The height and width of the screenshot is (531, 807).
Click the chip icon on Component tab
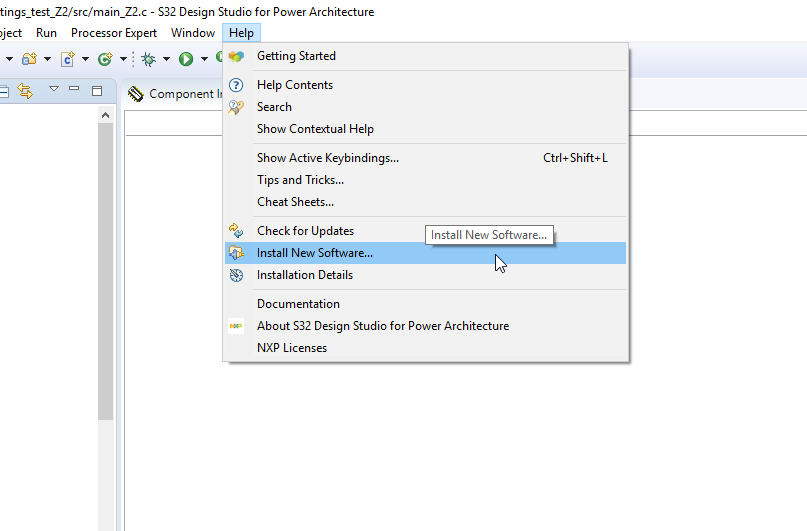136,94
